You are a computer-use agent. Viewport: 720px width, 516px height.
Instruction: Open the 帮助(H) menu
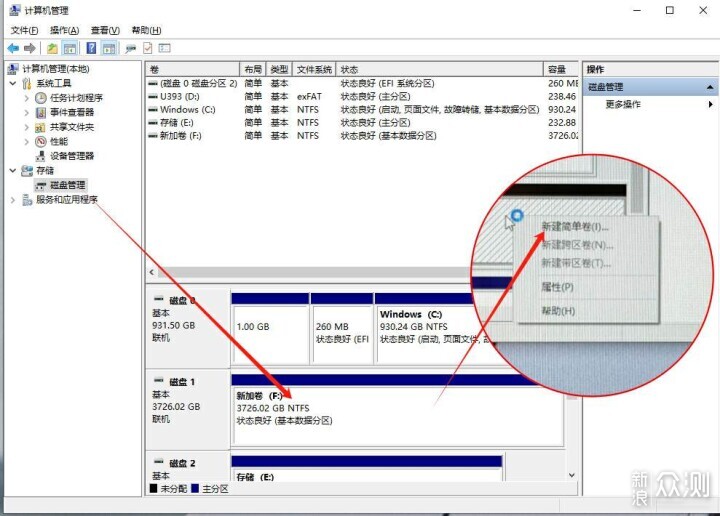pyautogui.click(x=146, y=30)
